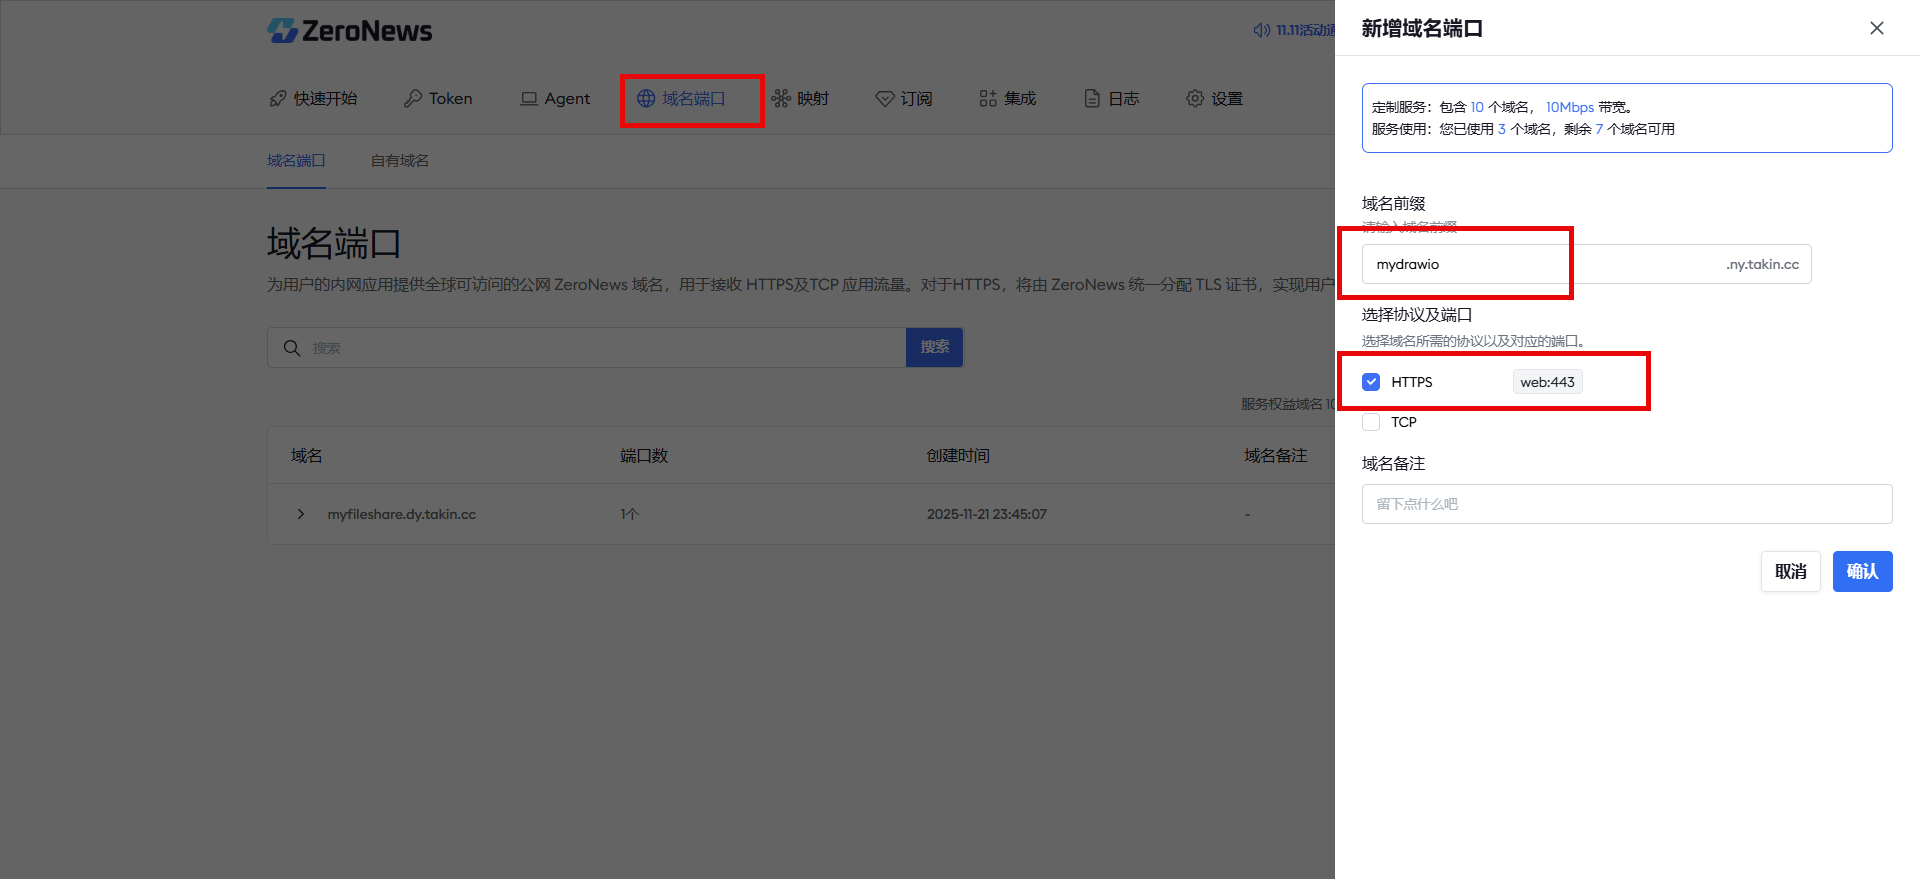Click the globe icon for 域名端口

pyautogui.click(x=646, y=98)
